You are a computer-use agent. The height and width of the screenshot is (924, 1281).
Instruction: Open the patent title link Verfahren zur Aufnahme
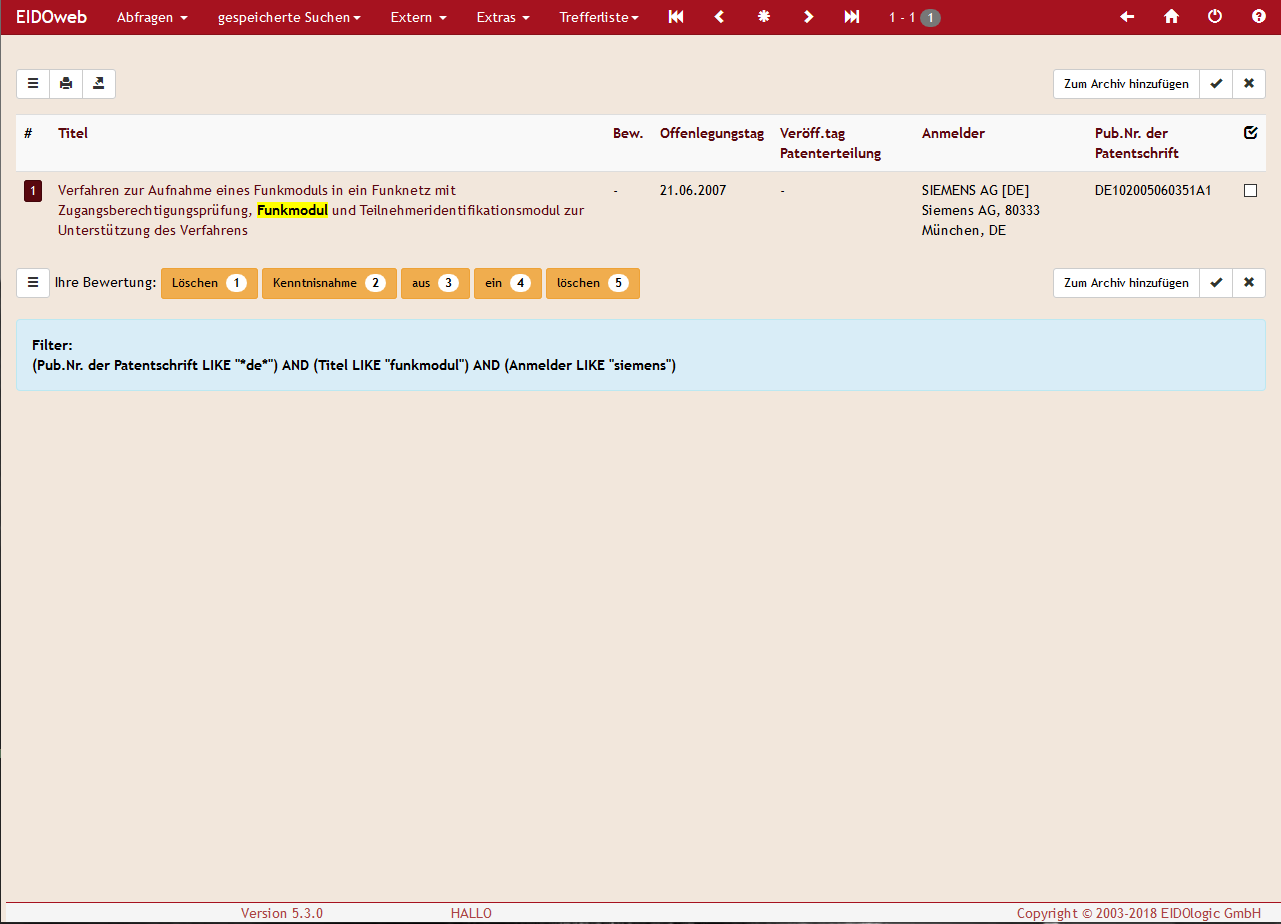[321, 210]
